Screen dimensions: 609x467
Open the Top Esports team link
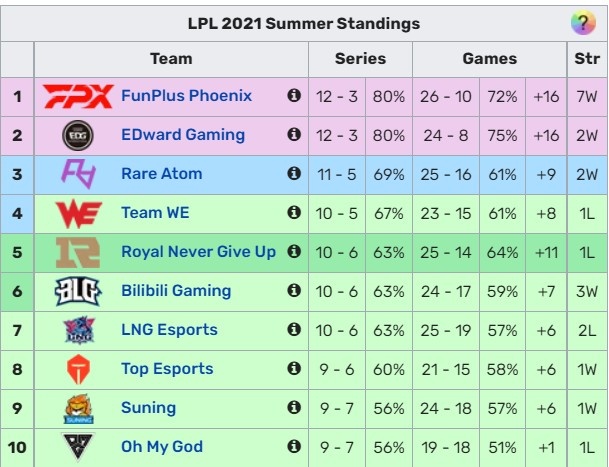point(167,369)
